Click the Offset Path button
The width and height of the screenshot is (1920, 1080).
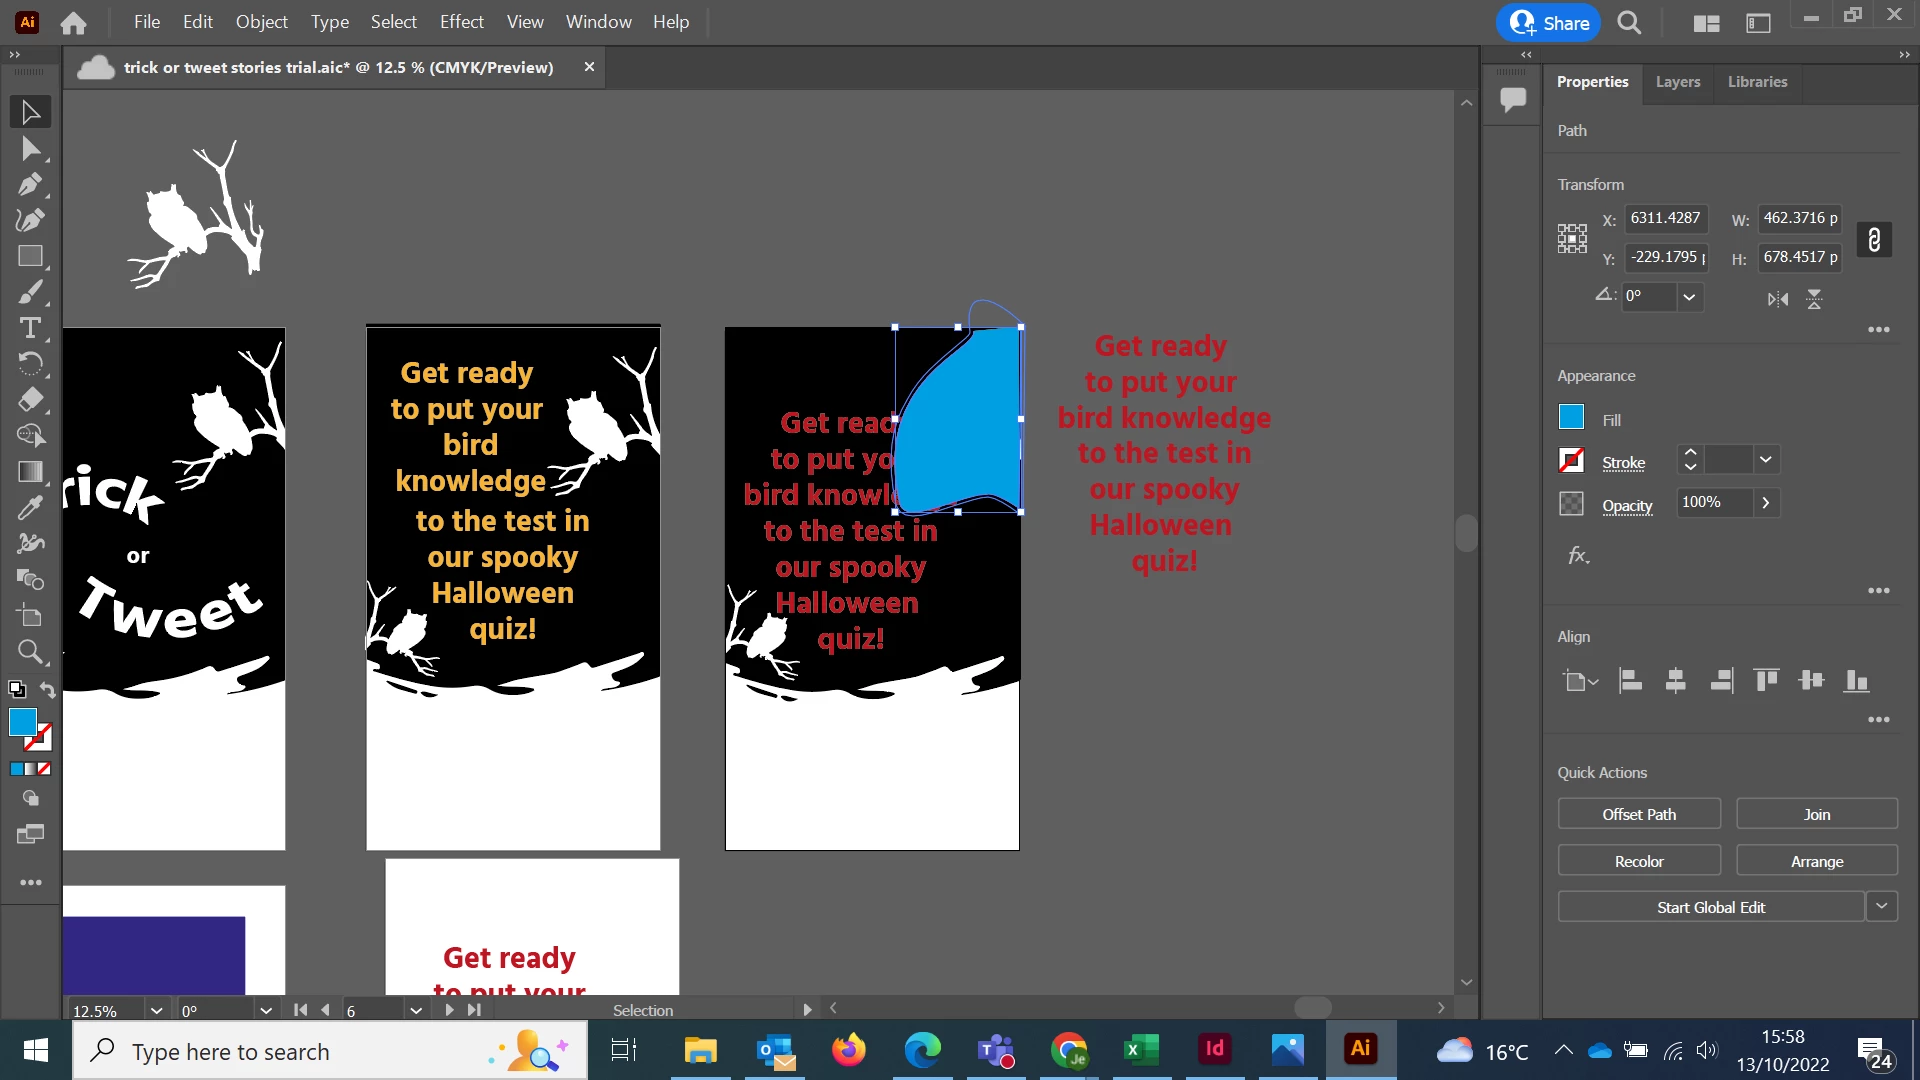coord(1639,814)
